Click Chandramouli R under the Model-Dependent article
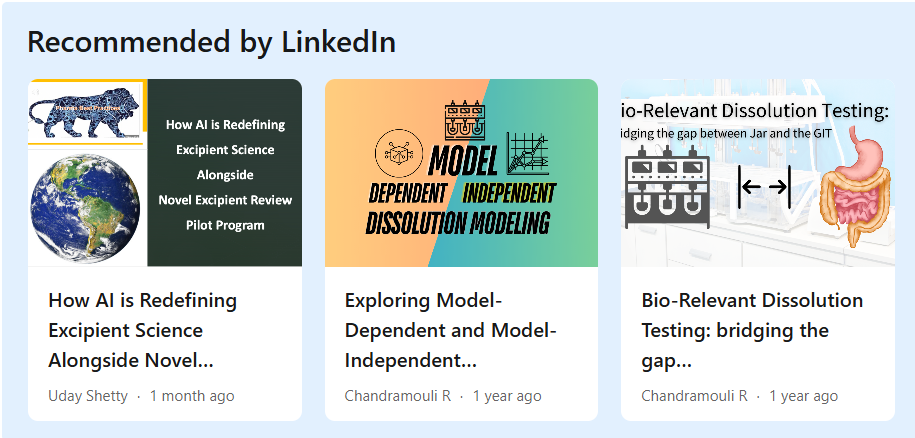The image size is (915, 438). 397,396
